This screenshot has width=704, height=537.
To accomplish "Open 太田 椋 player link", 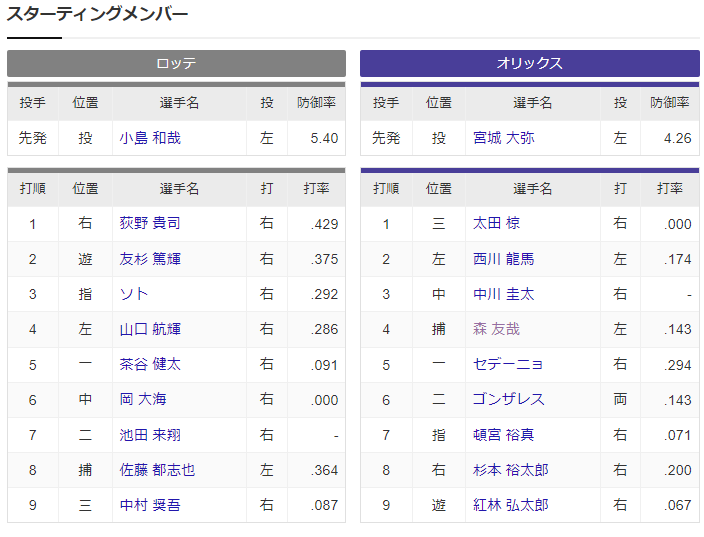I will [x=496, y=223].
